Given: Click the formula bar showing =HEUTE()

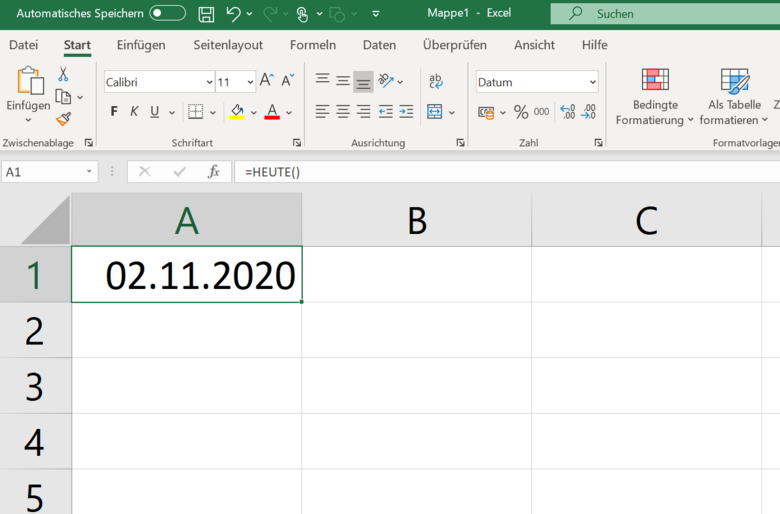Looking at the screenshot, I should [500, 172].
